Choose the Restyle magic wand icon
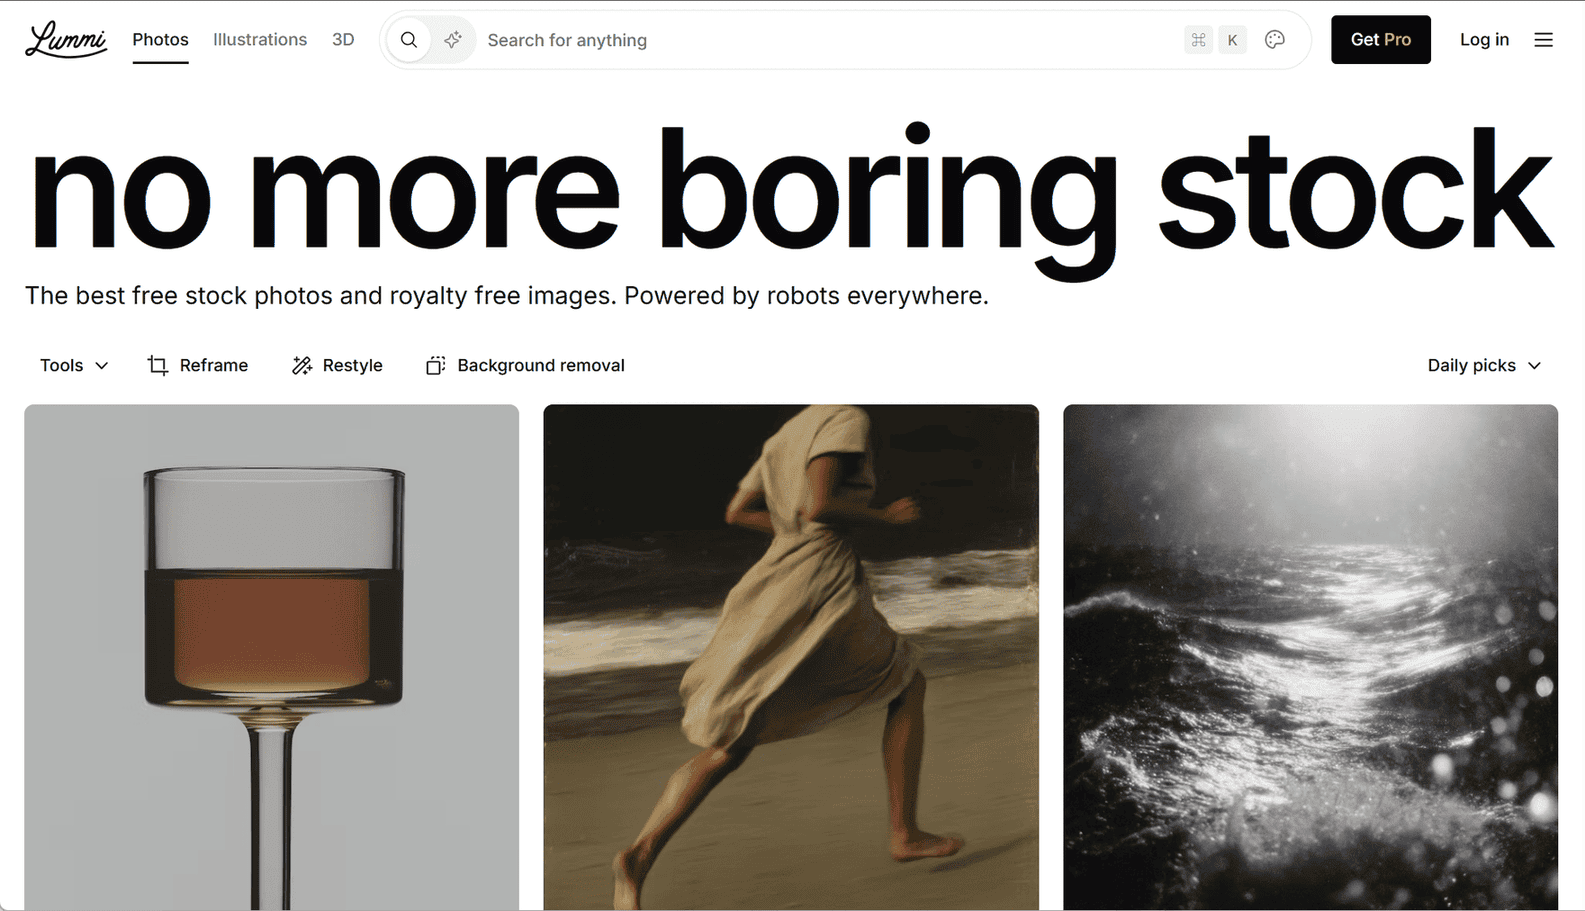Image resolution: width=1585 pixels, height=911 pixels. coord(302,365)
